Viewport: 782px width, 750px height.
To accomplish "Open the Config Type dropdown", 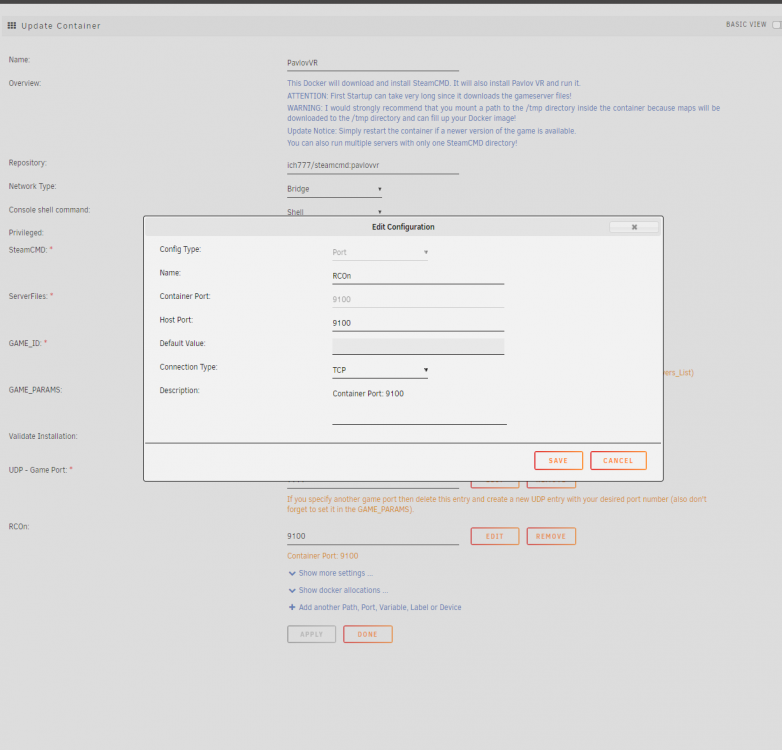I will click(380, 252).
